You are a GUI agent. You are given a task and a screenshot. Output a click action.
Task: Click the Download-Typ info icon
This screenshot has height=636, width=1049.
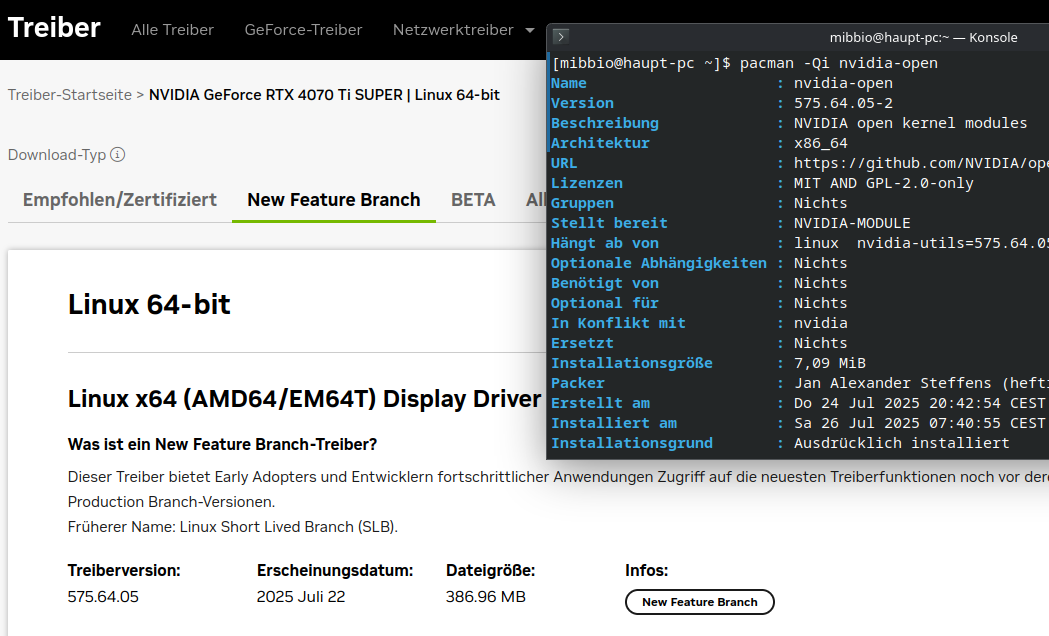click(x=118, y=154)
